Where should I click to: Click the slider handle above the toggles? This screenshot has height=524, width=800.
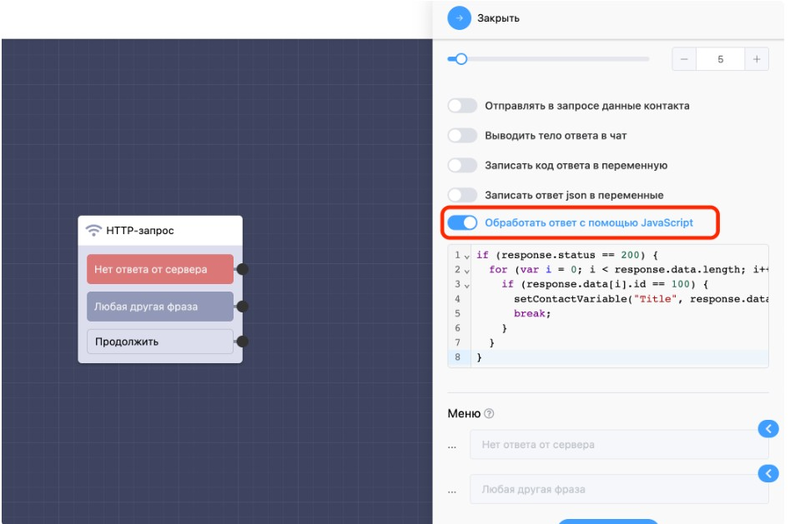461,59
